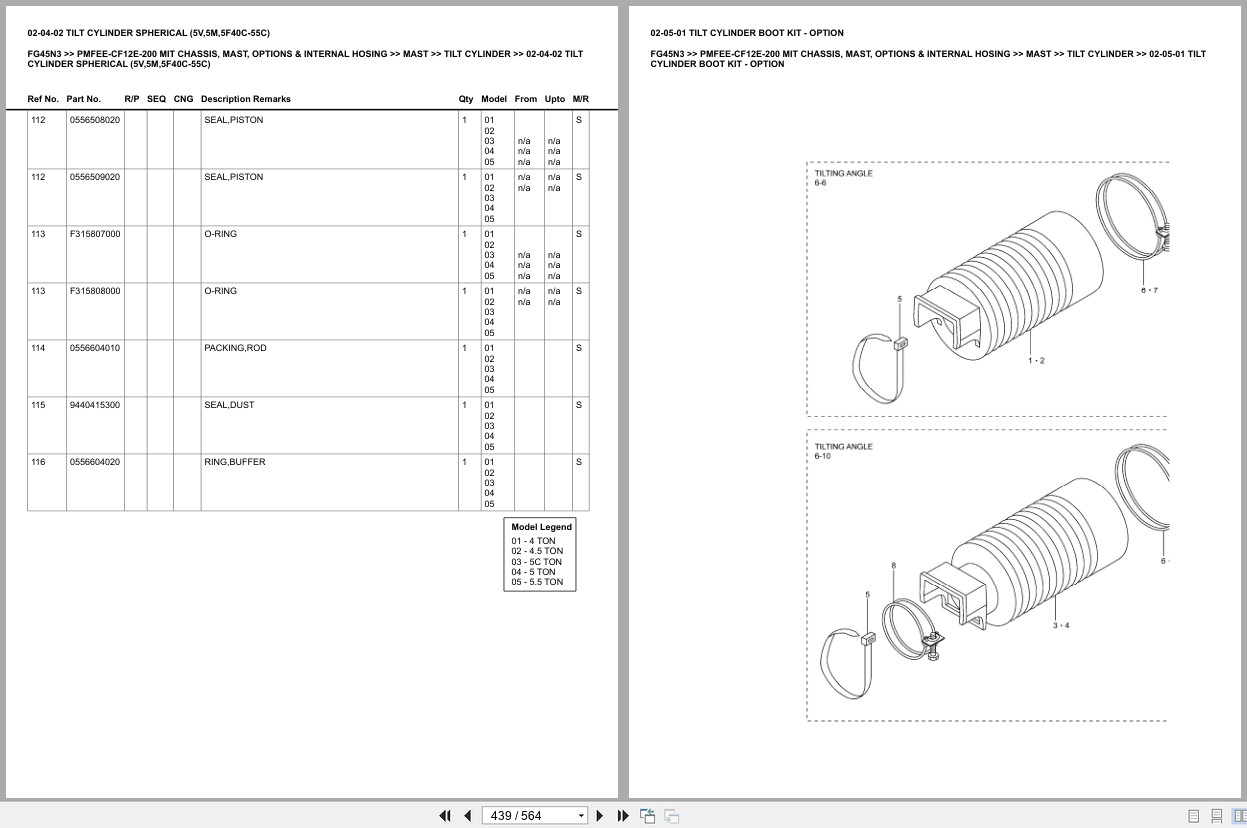Click callout 8 in lower diagram
1247x828 pixels.
[893, 566]
